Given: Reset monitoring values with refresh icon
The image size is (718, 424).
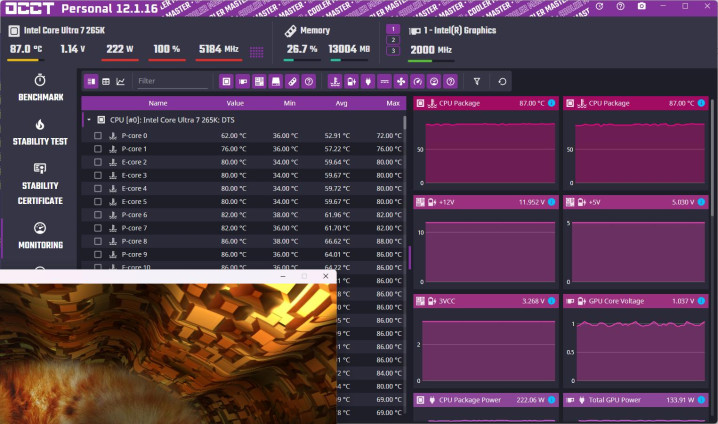Looking at the screenshot, I should [502, 81].
